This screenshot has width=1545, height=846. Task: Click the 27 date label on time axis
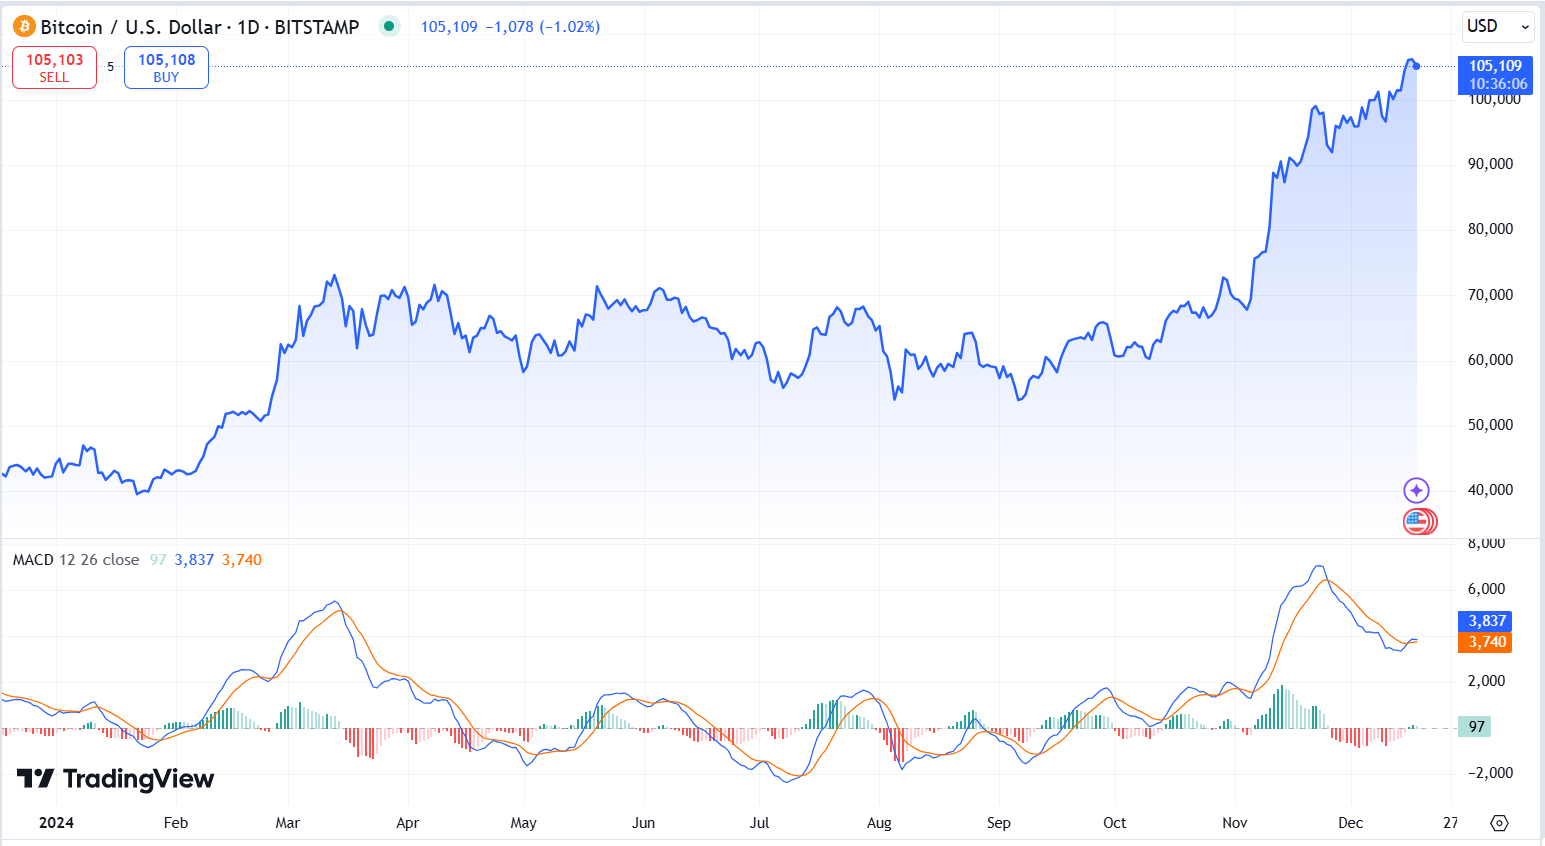1450,823
